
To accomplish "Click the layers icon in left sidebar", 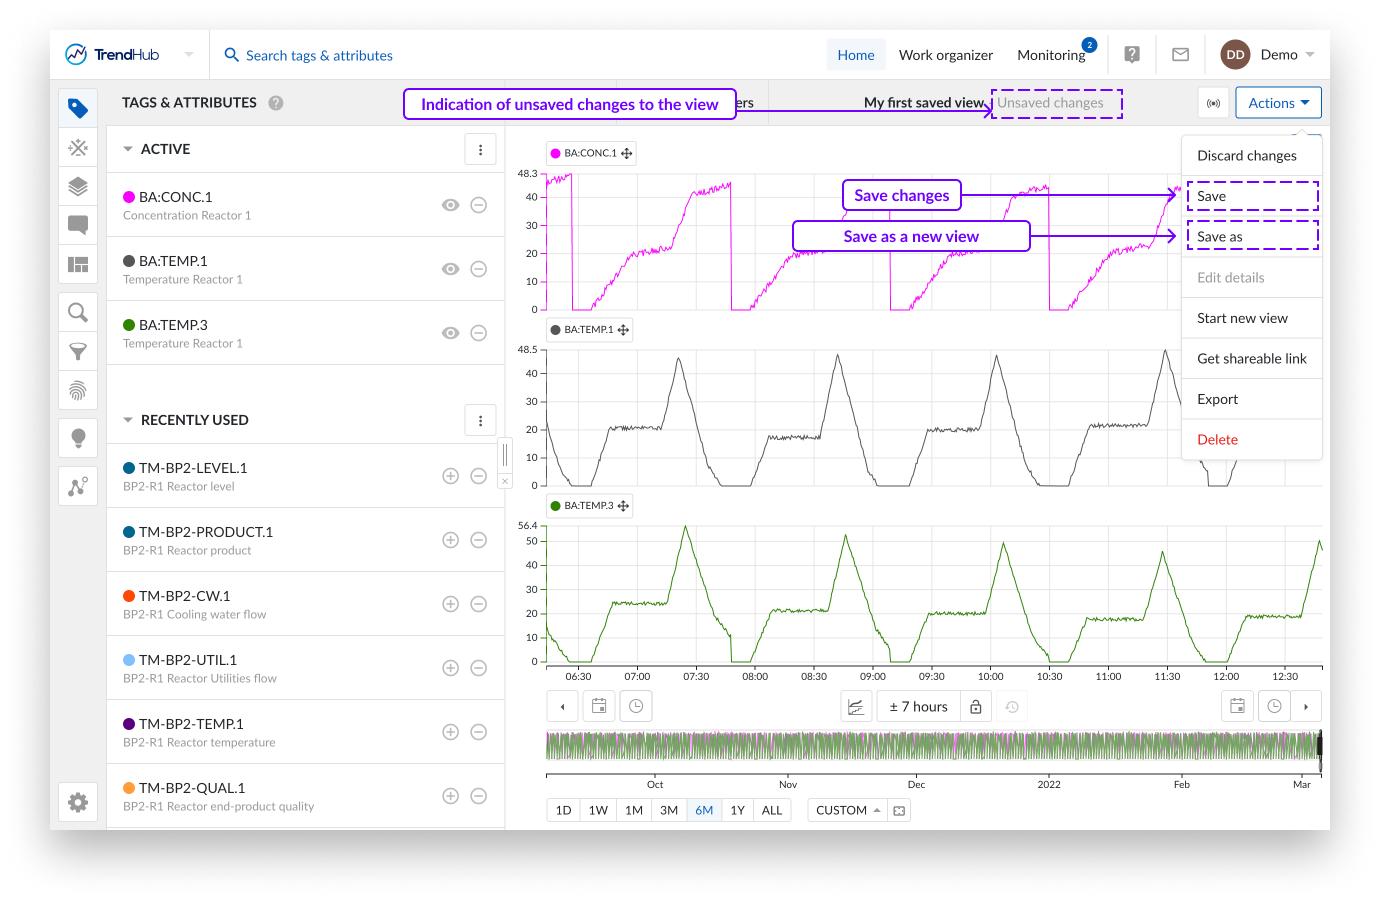I will coord(78,187).
